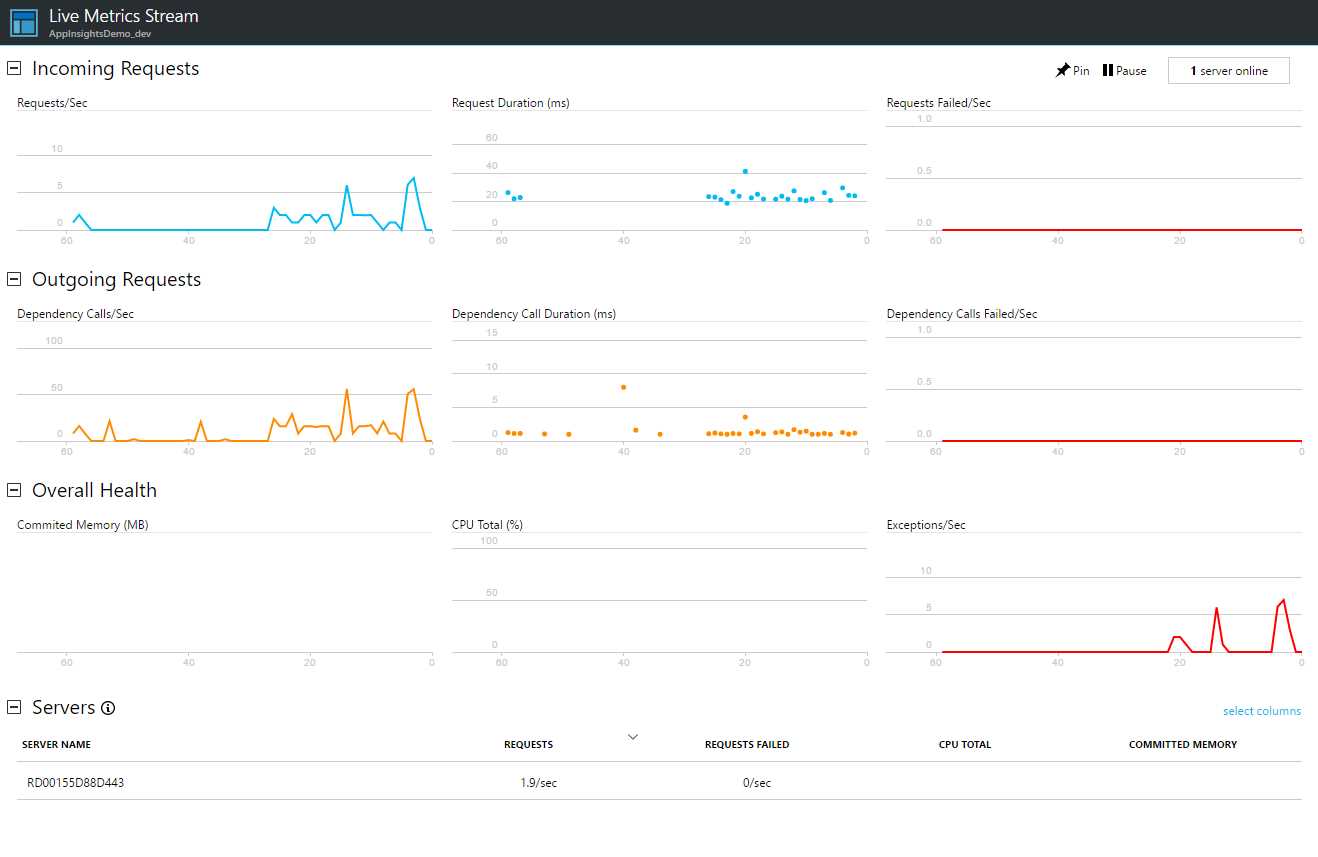Viewport: 1318px width, 857px height.
Task: Click the Requests Failed/Sec chart
Action: pos(1093,180)
